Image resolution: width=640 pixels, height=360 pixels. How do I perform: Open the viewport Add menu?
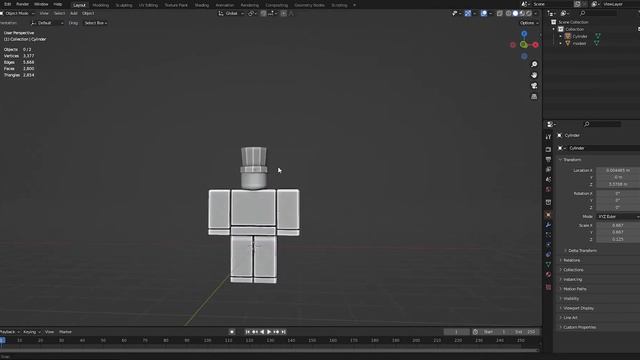pos(73,13)
